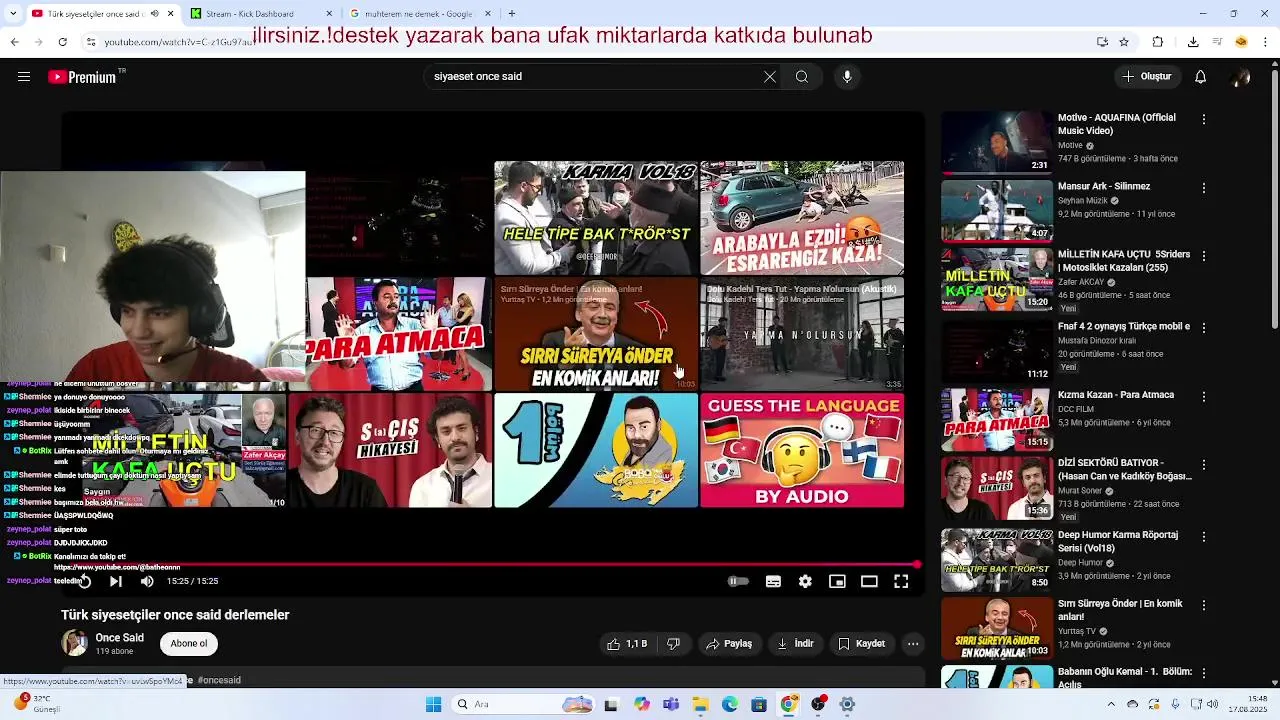Open options for MİLLETİN KAFA UÇTU video
1280x720 pixels.
coord(1204,256)
